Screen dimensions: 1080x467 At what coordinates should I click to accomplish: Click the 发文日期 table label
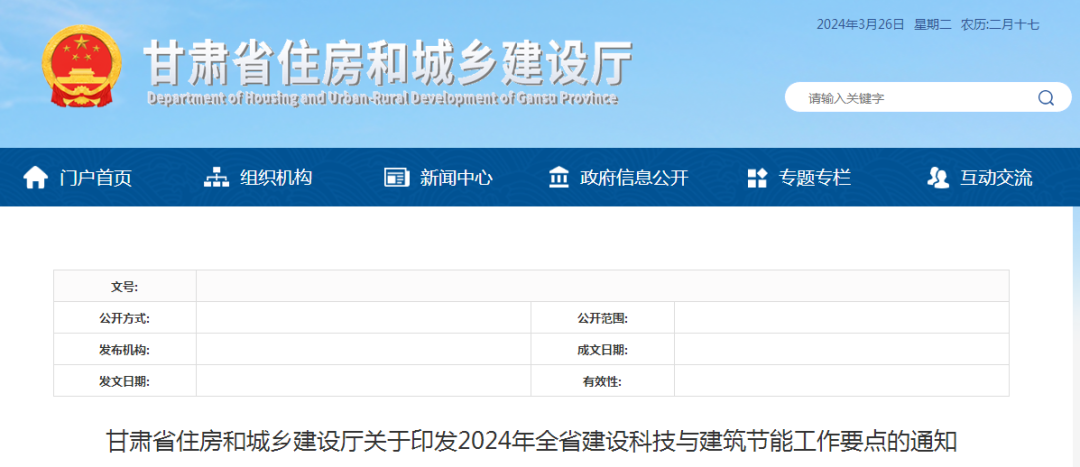pos(125,382)
